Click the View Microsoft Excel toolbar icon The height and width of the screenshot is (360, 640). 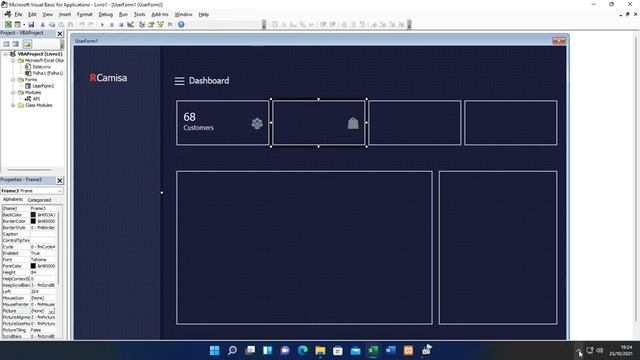[x=8, y=24]
